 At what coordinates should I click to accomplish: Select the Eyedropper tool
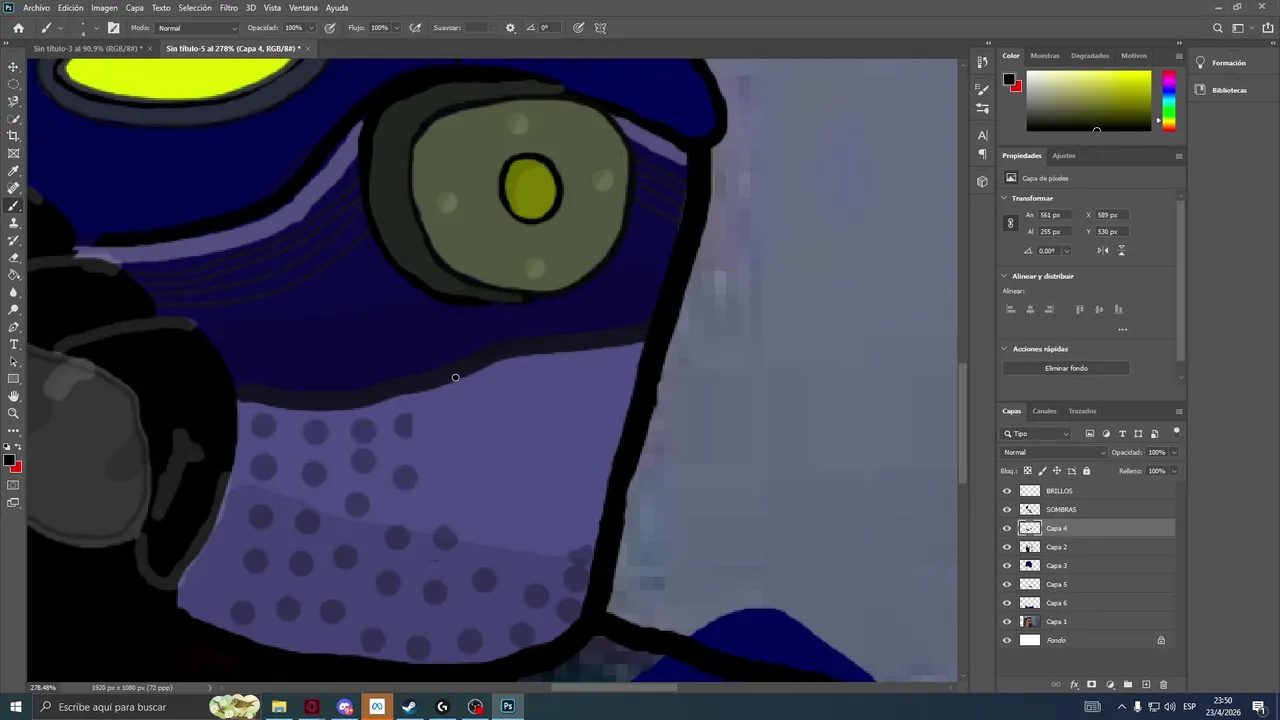click(x=13, y=171)
